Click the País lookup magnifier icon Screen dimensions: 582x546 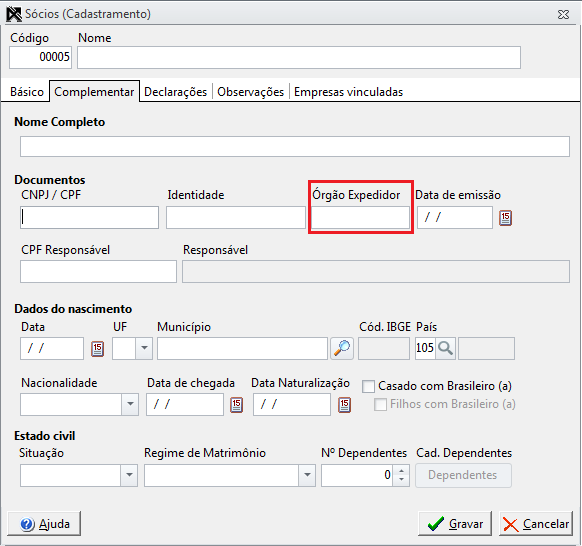(445, 348)
